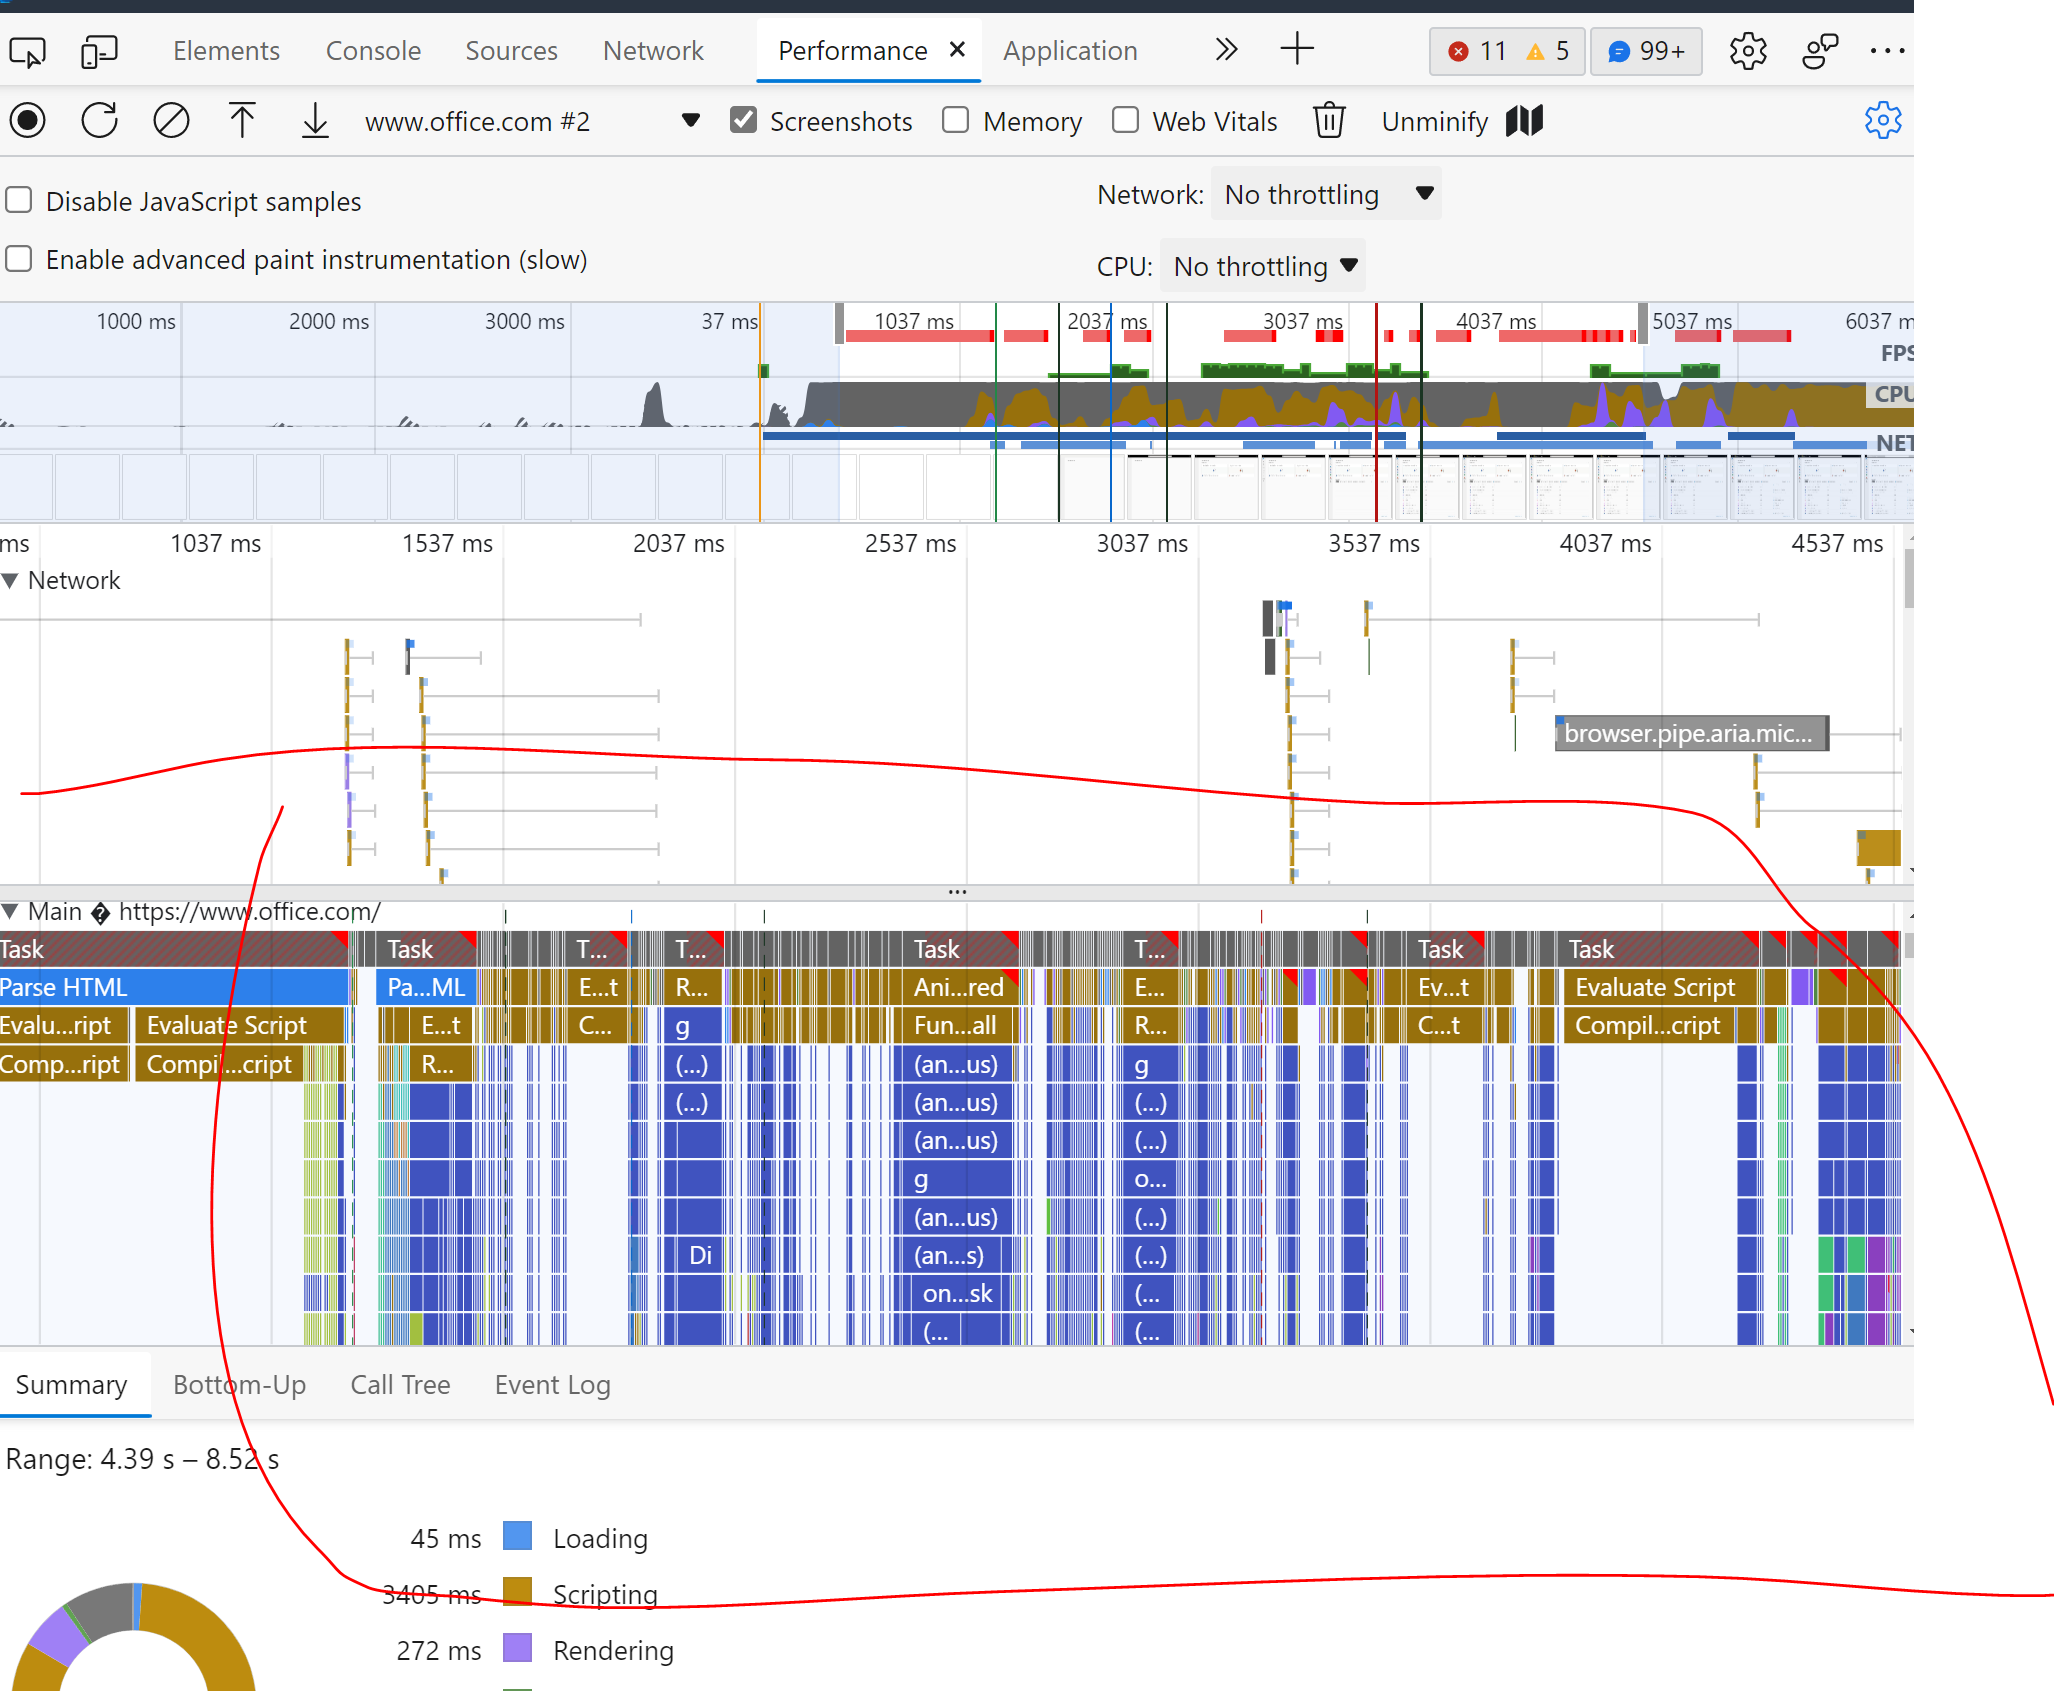Clear all recordings with the block icon
2054x1691 pixels.
point(171,120)
